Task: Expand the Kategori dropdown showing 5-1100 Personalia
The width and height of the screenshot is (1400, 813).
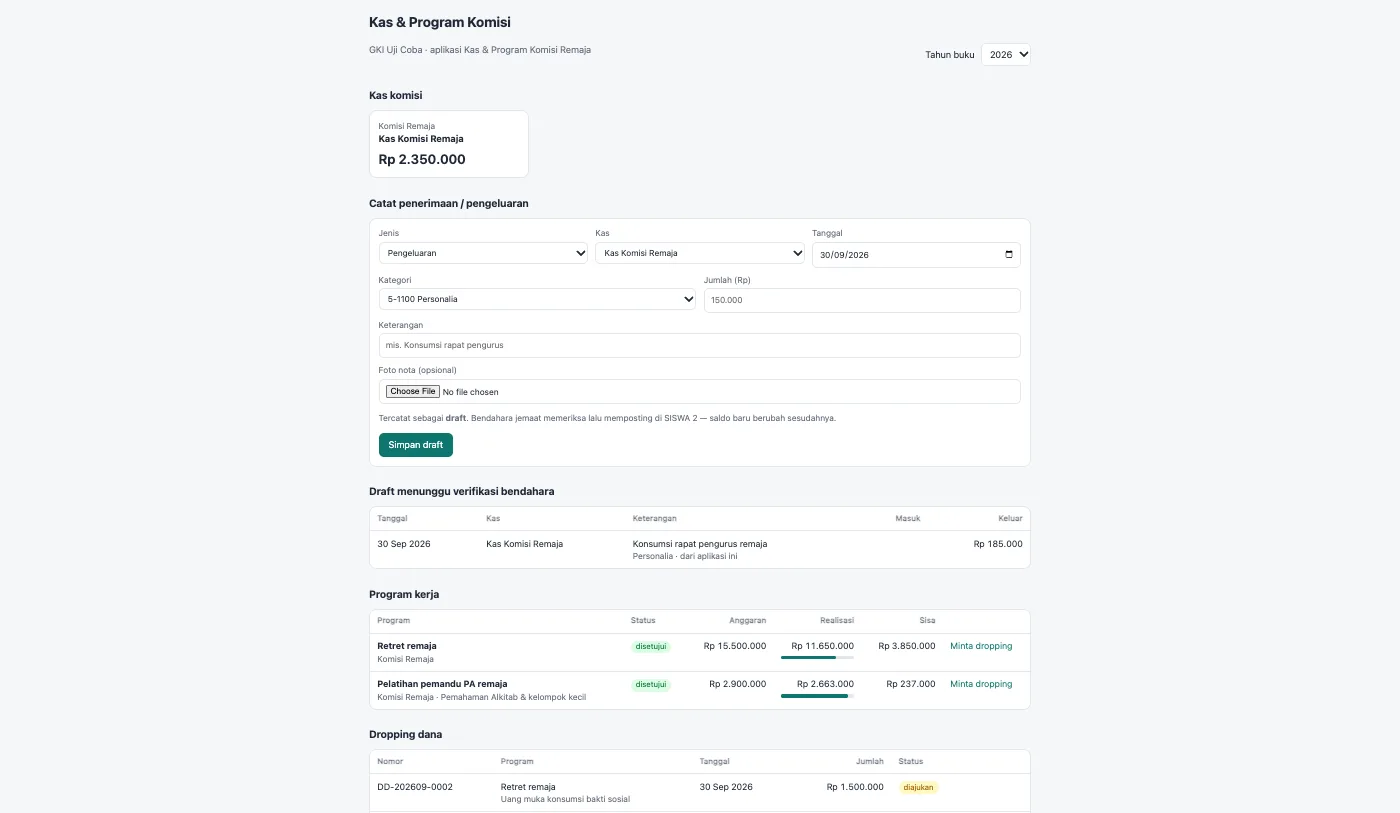Action: 537,299
